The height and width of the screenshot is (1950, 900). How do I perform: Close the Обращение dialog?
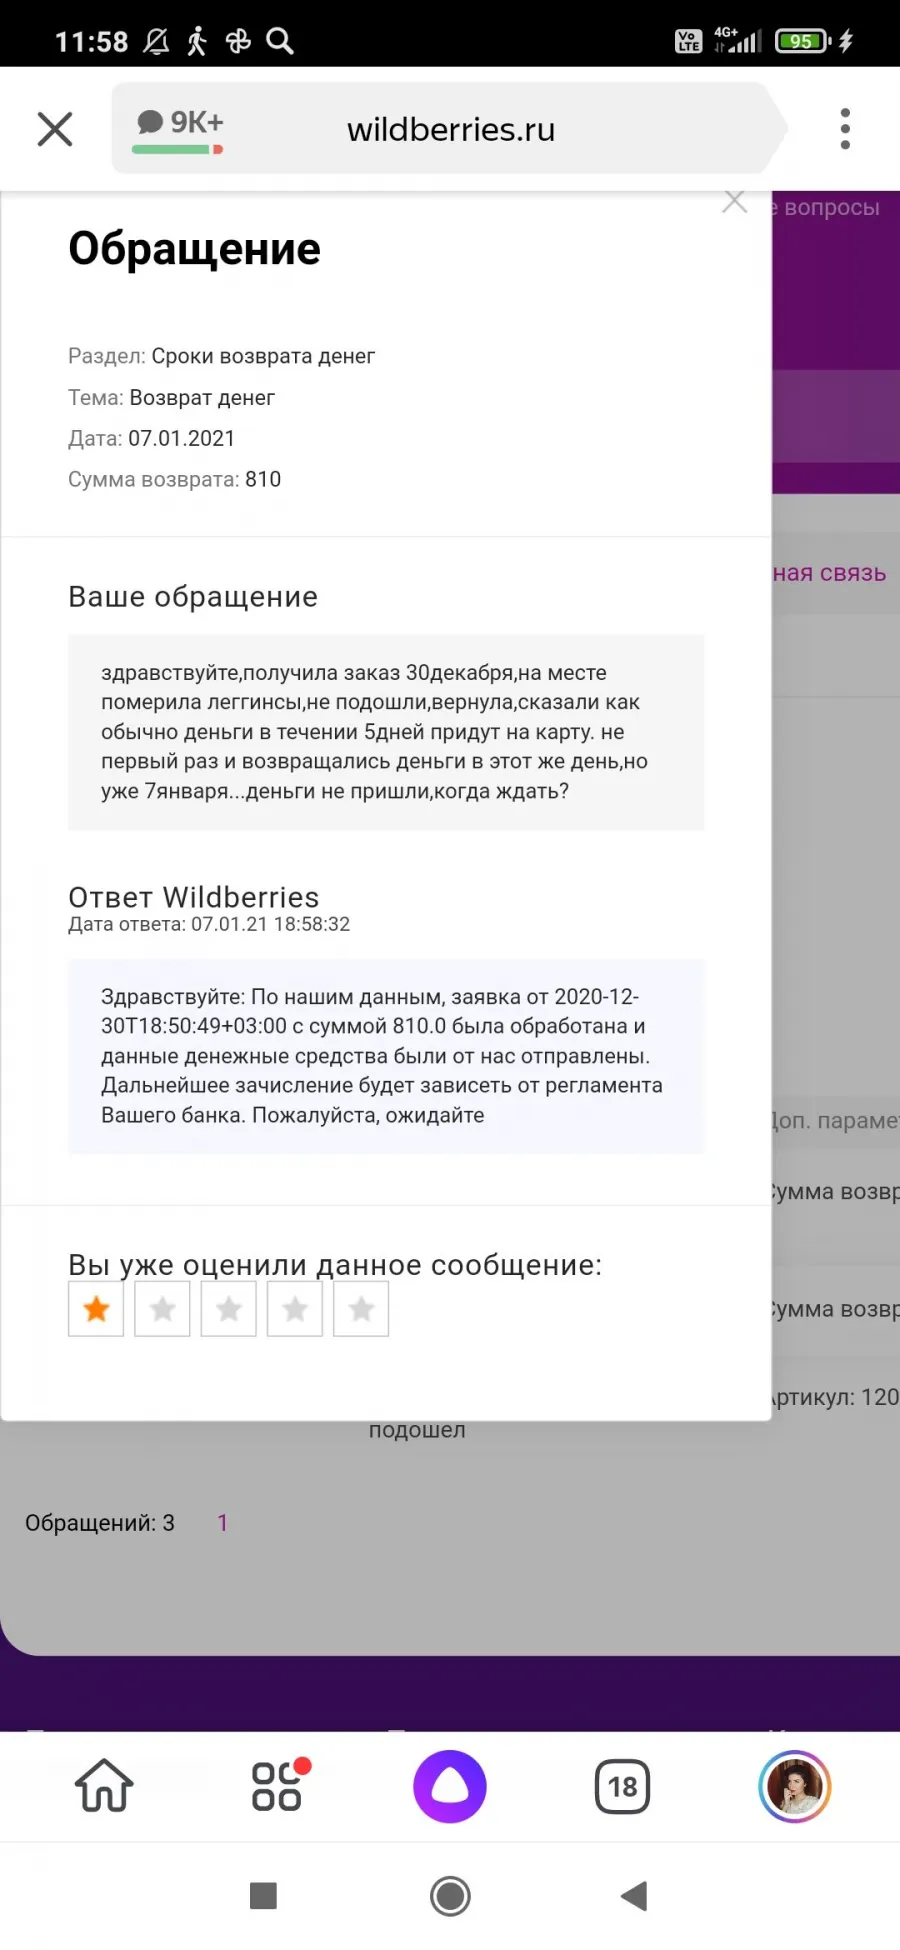click(735, 201)
